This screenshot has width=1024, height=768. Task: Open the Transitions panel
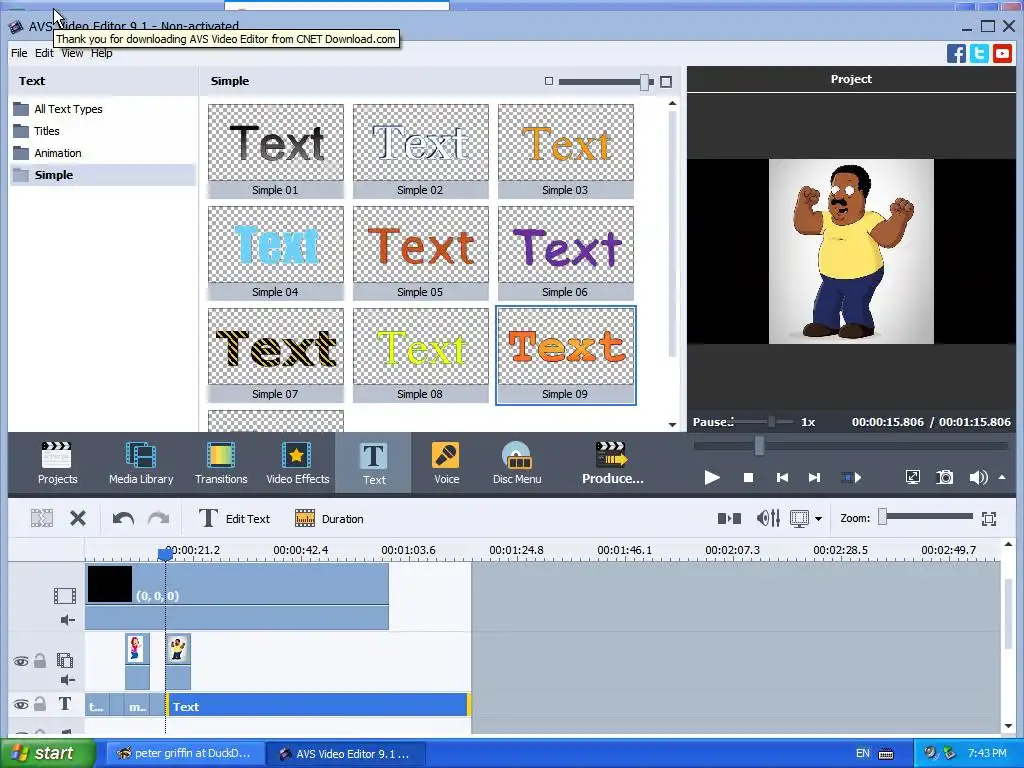pos(221,463)
